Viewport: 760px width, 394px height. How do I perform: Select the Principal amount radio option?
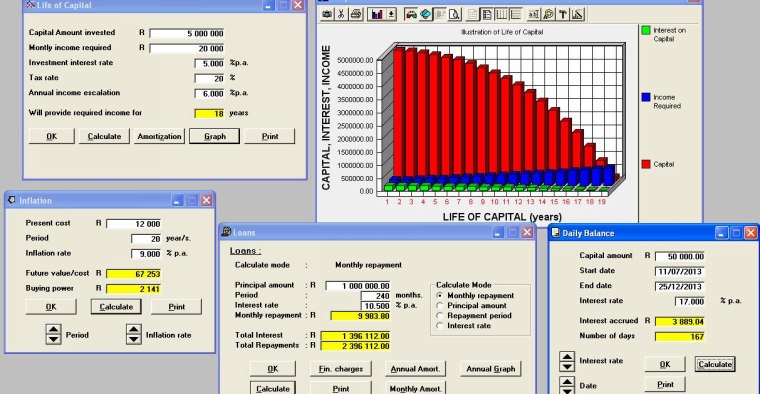[x=440, y=305]
